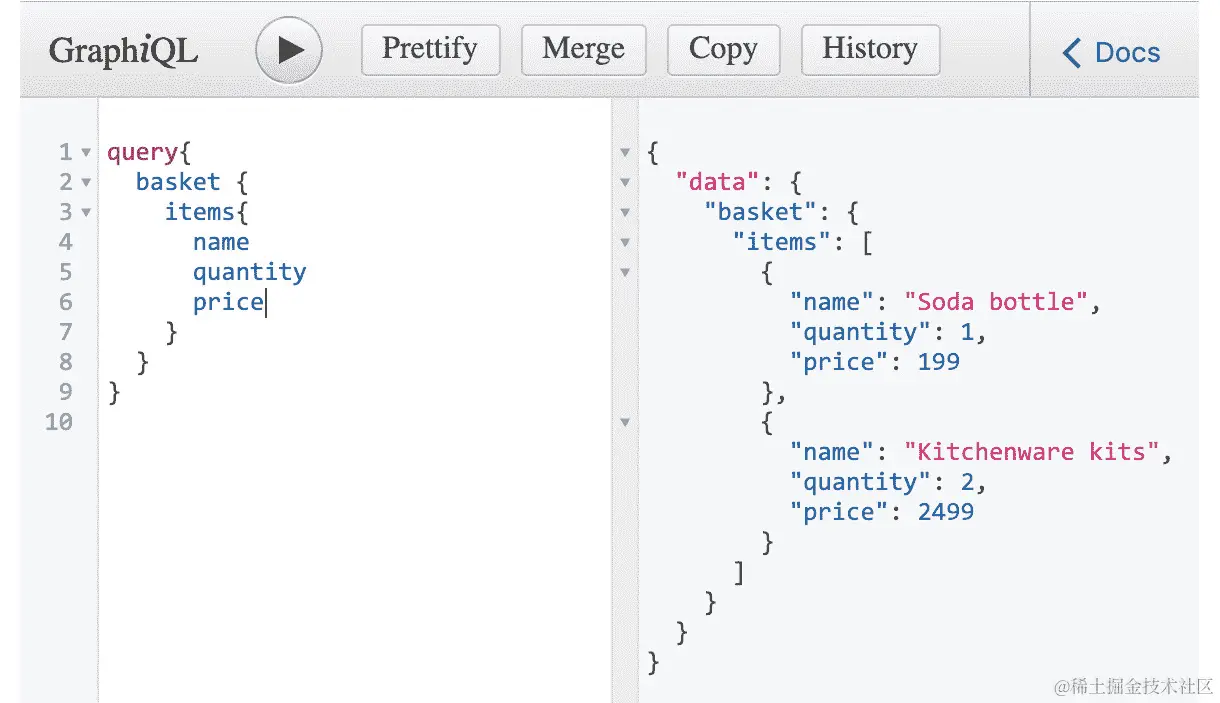Click the 'quantity' field in the query editor
Viewport: 1220px width, 703px height.
[250, 273]
